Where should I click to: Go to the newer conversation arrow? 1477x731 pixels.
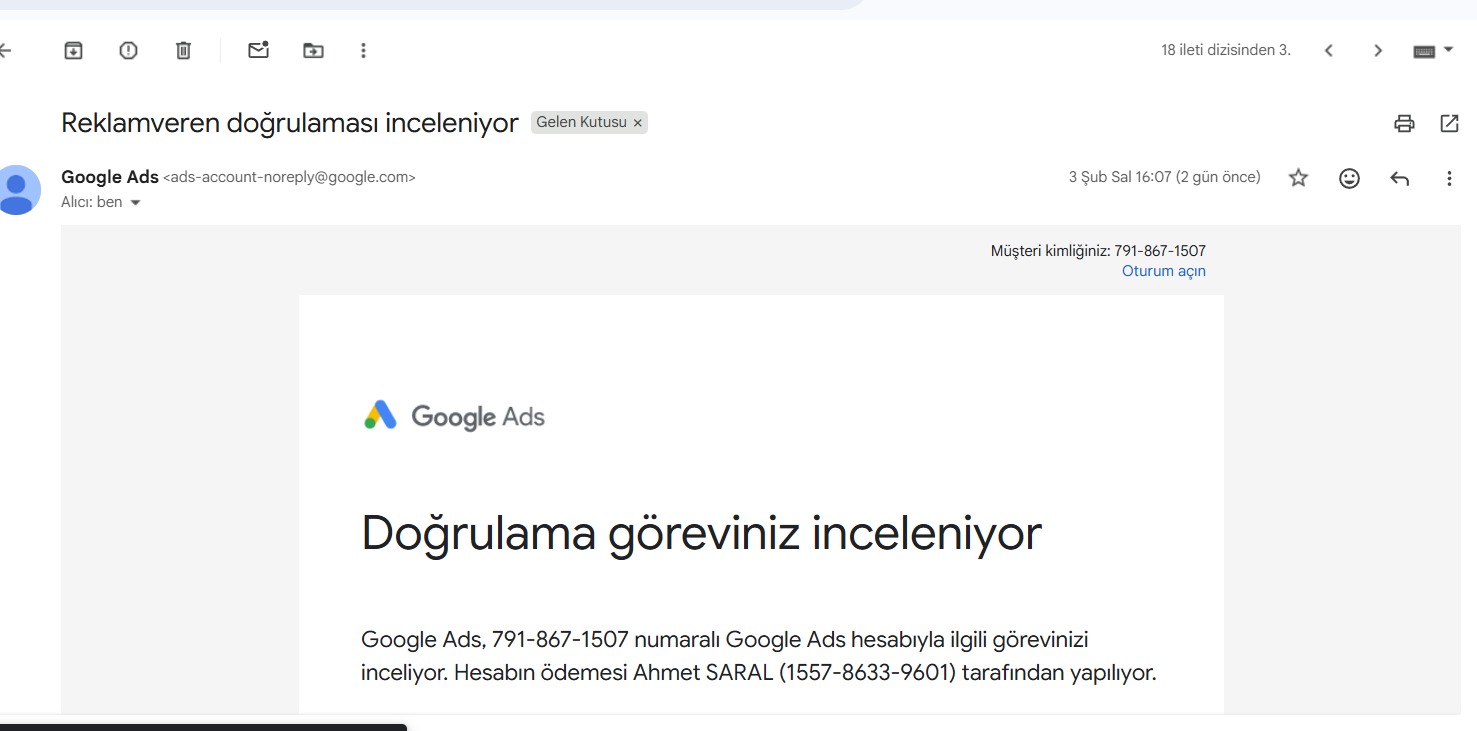tap(1329, 50)
